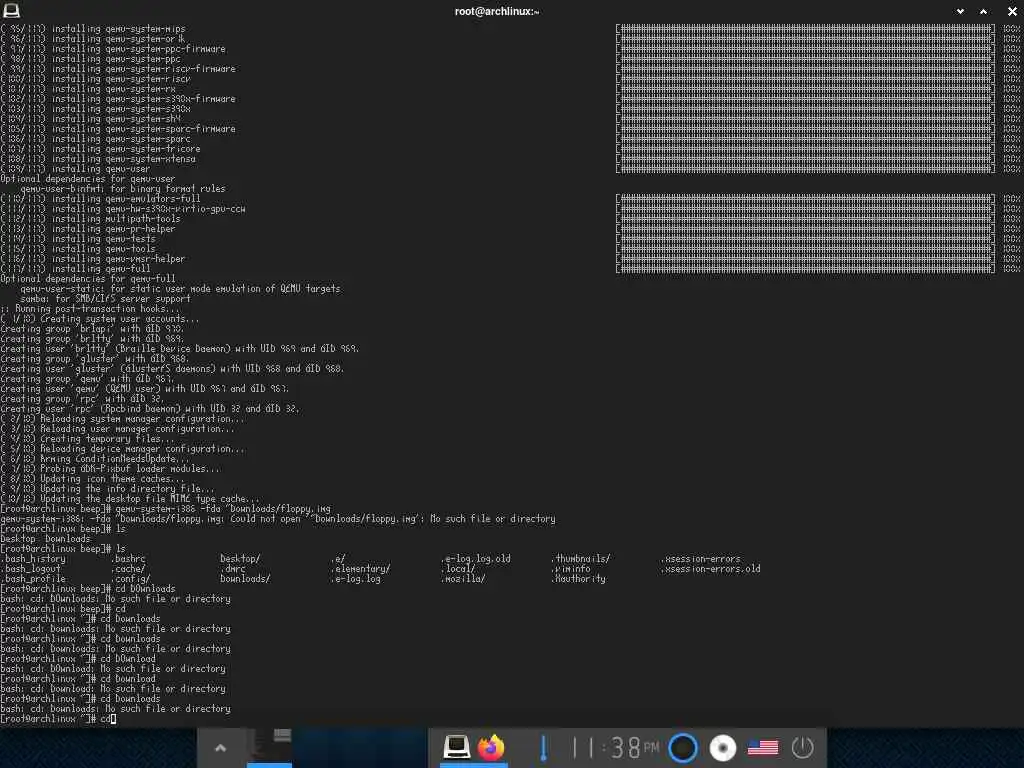Click the qemu-full install progress bar

pos(805,268)
